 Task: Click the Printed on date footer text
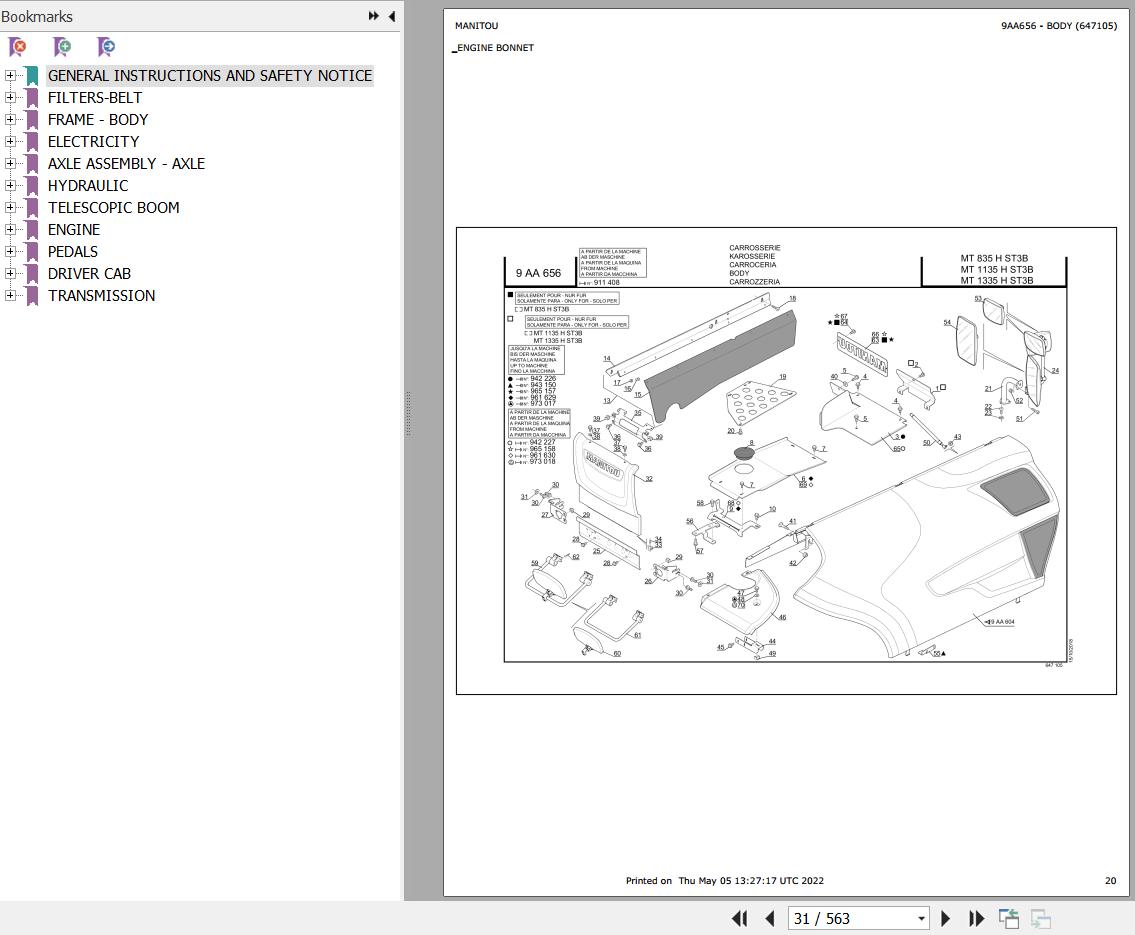click(725, 881)
